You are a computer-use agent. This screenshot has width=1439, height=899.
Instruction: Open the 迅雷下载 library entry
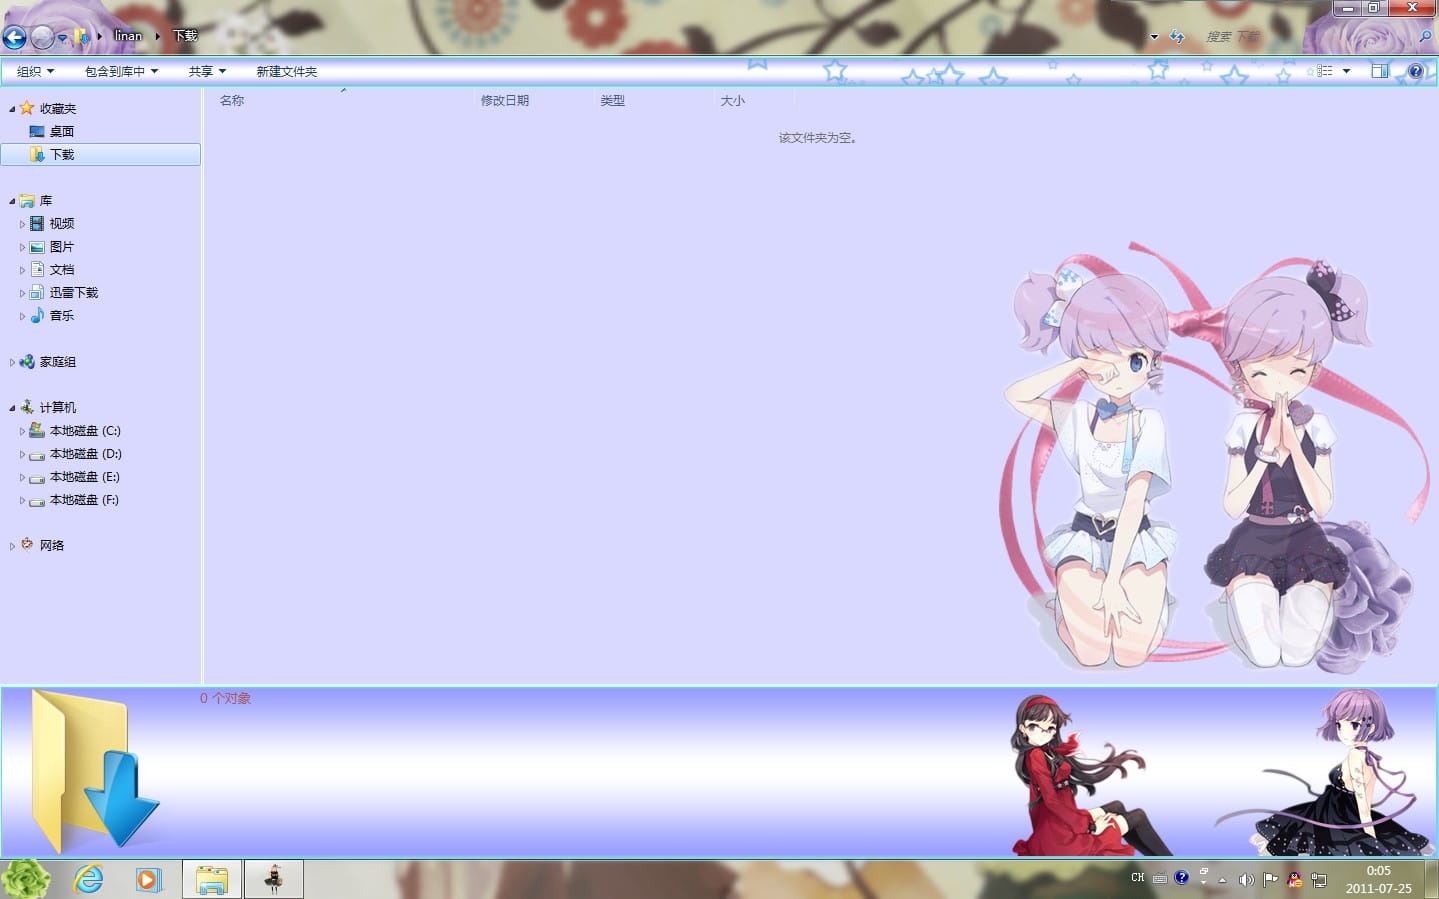click(x=73, y=292)
